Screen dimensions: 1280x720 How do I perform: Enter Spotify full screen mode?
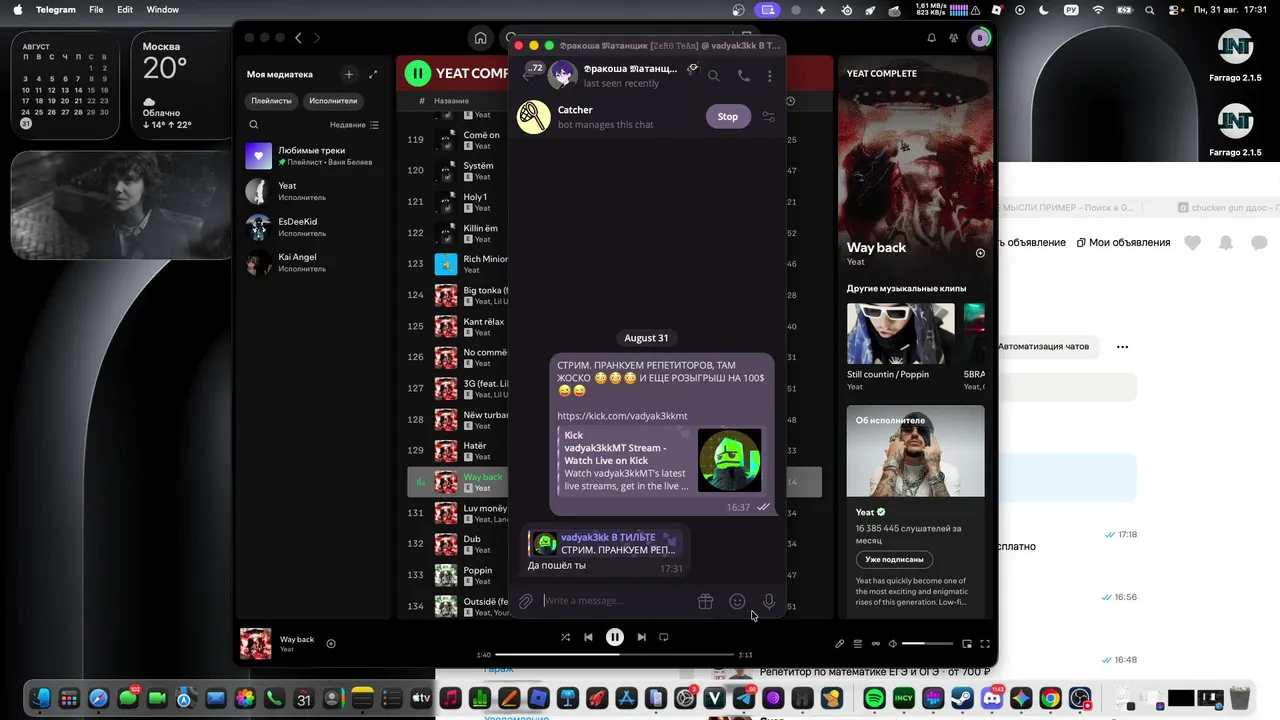point(985,644)
